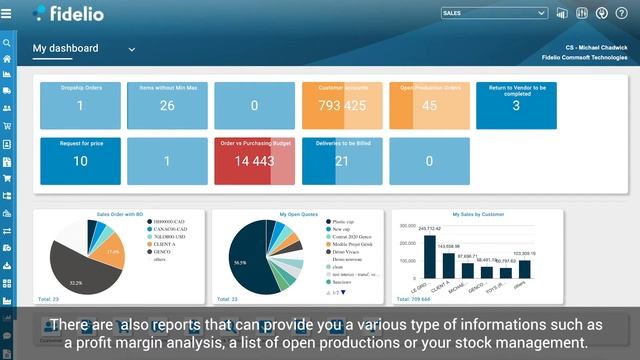Go to home via sidebar icon
640x360 pixels.
point(7,59)
